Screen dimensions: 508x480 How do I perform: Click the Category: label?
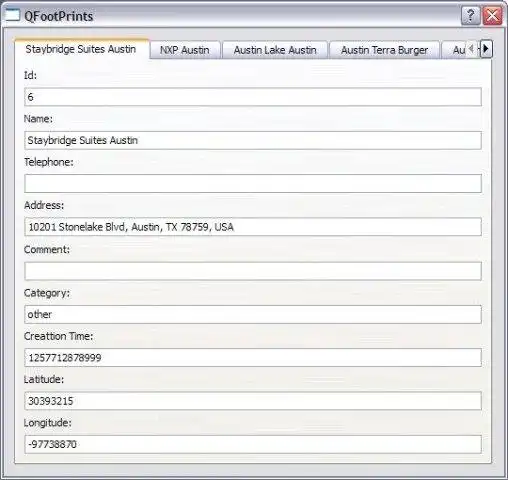pos(47,293)
